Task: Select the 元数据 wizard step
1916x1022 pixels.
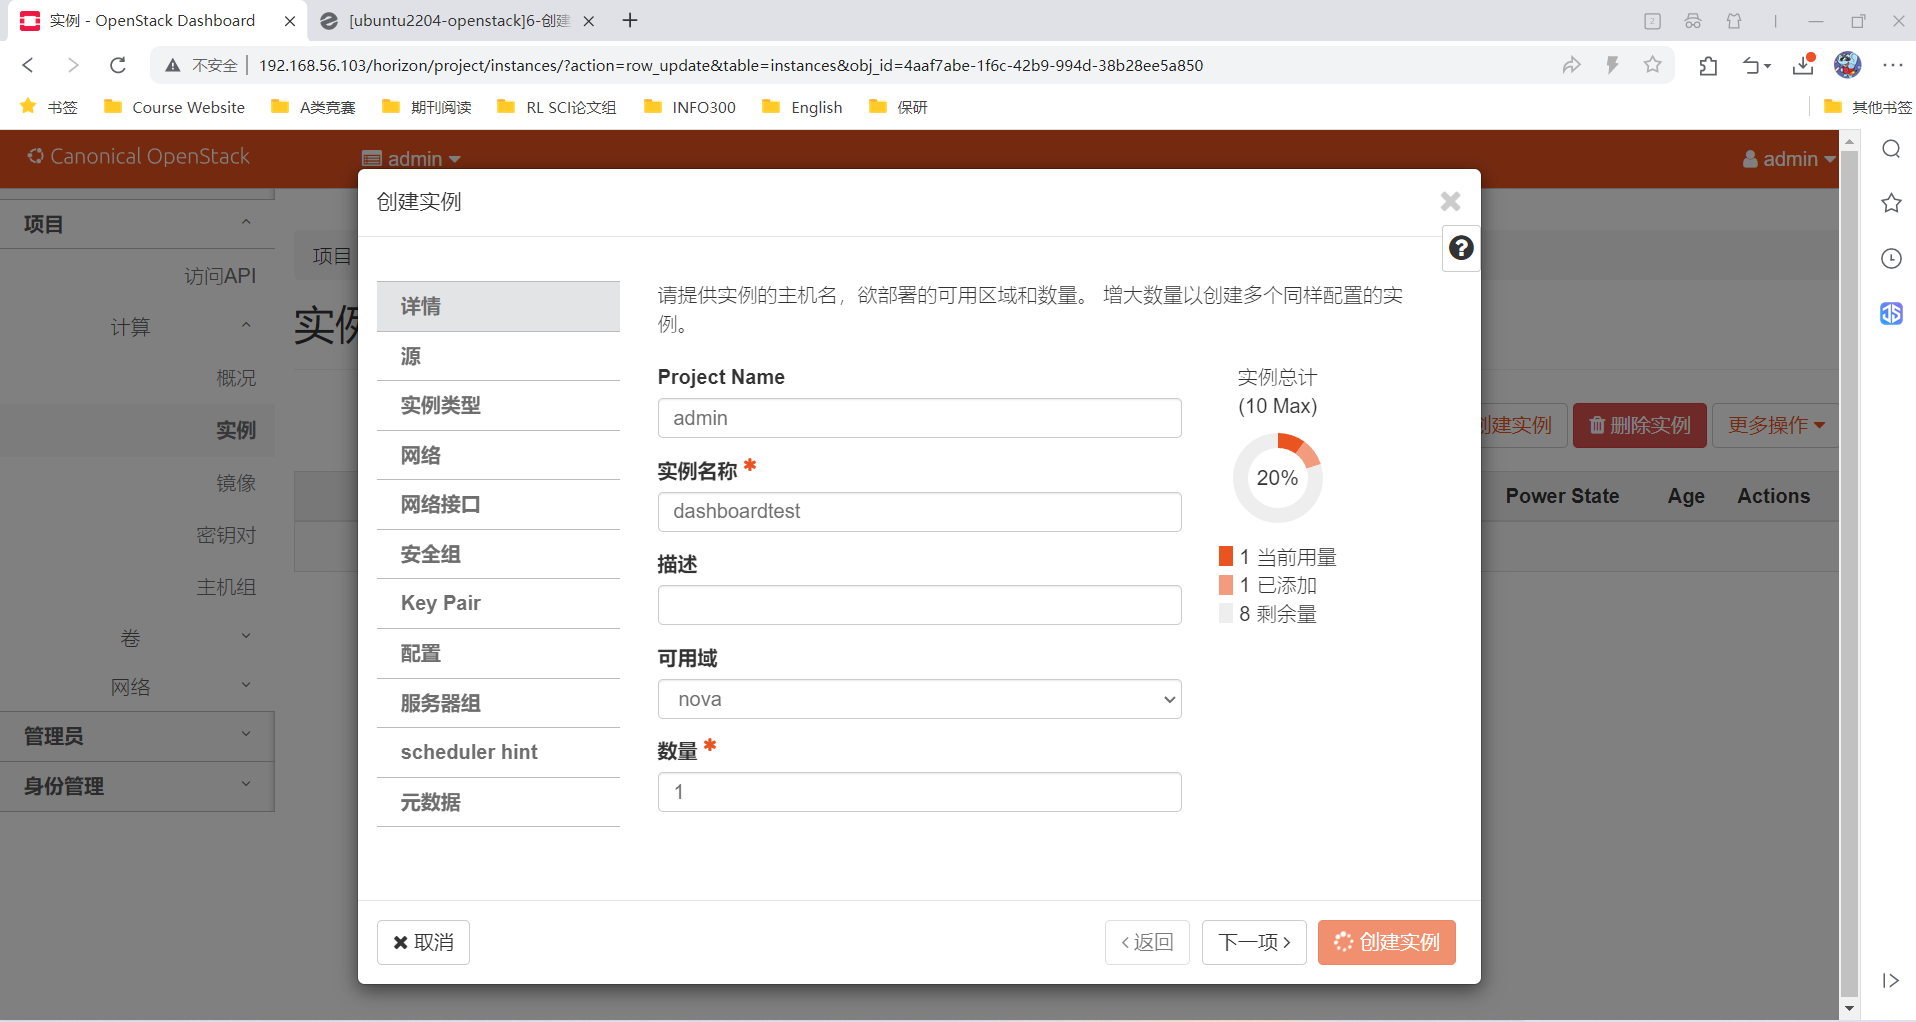Action: 498,802
